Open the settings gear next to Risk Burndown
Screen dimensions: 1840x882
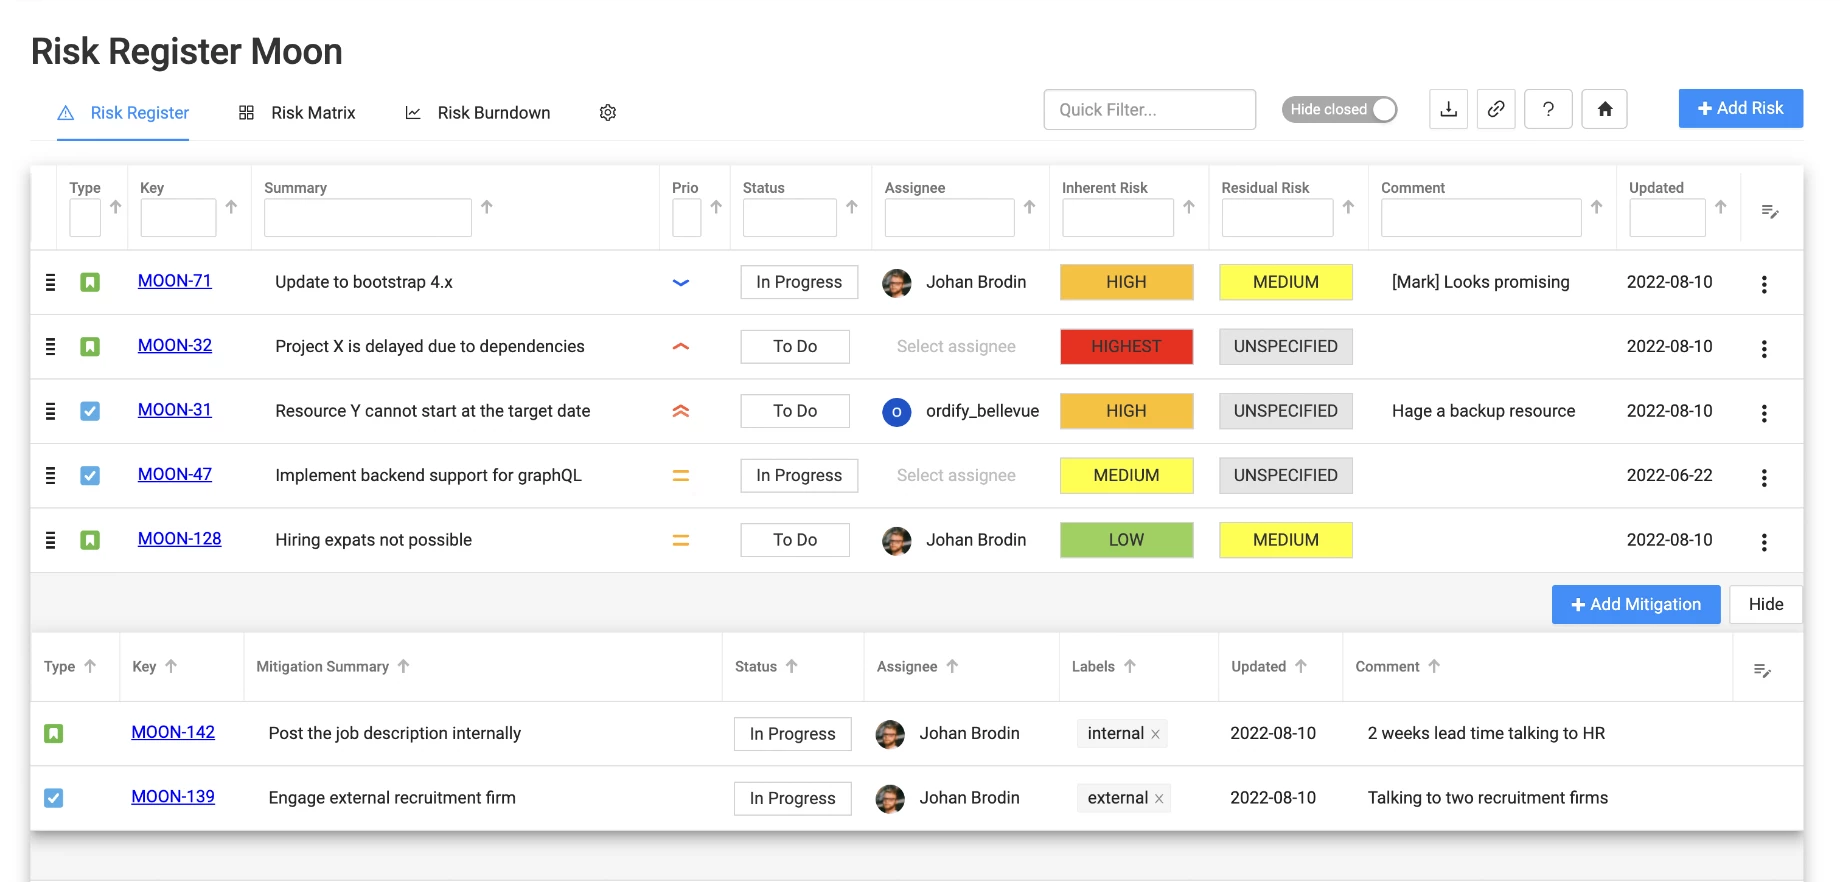(607, 113)
